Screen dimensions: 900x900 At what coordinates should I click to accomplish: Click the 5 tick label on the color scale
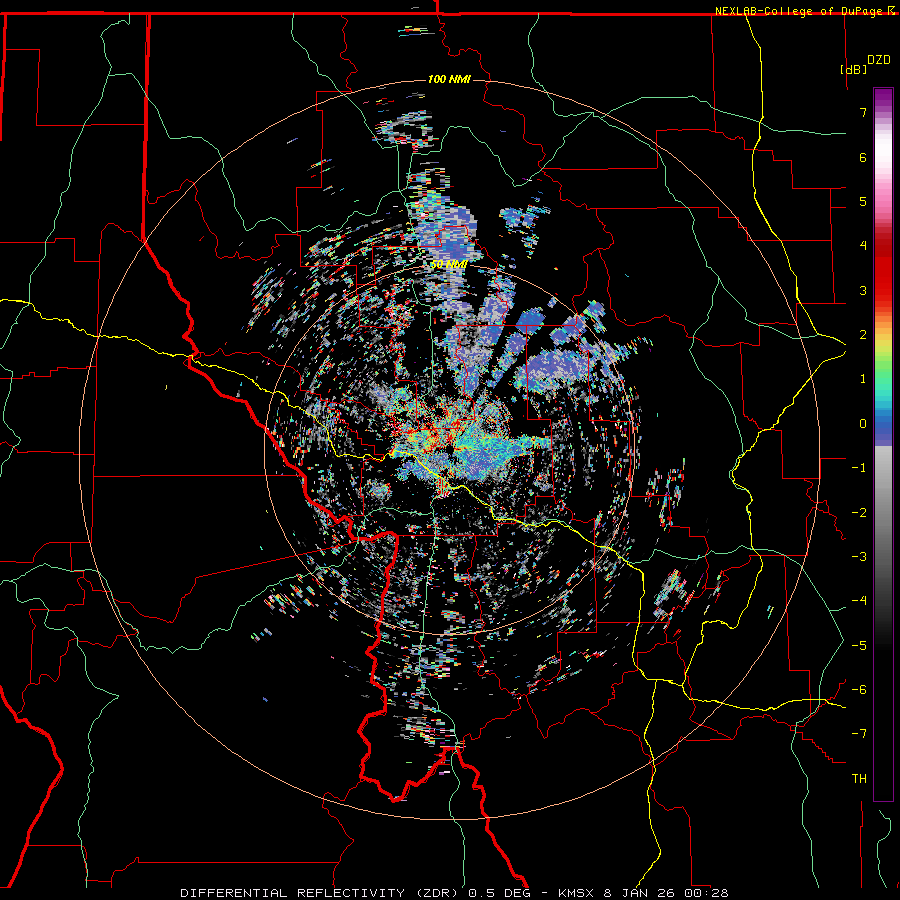coord(863,201)
